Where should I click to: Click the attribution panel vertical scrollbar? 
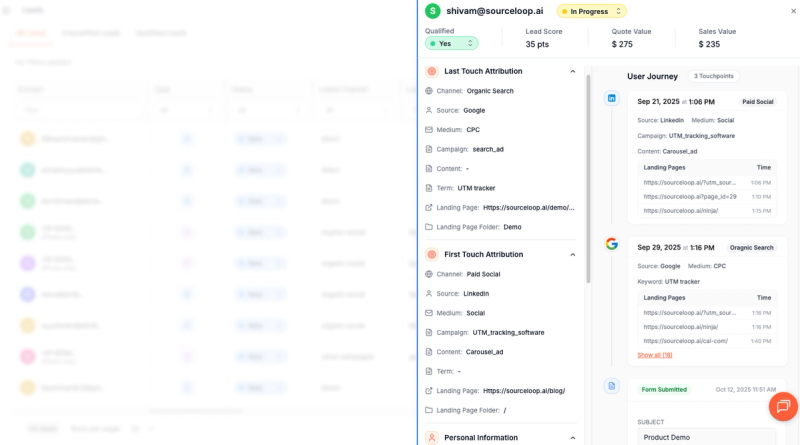click(588, 179)
